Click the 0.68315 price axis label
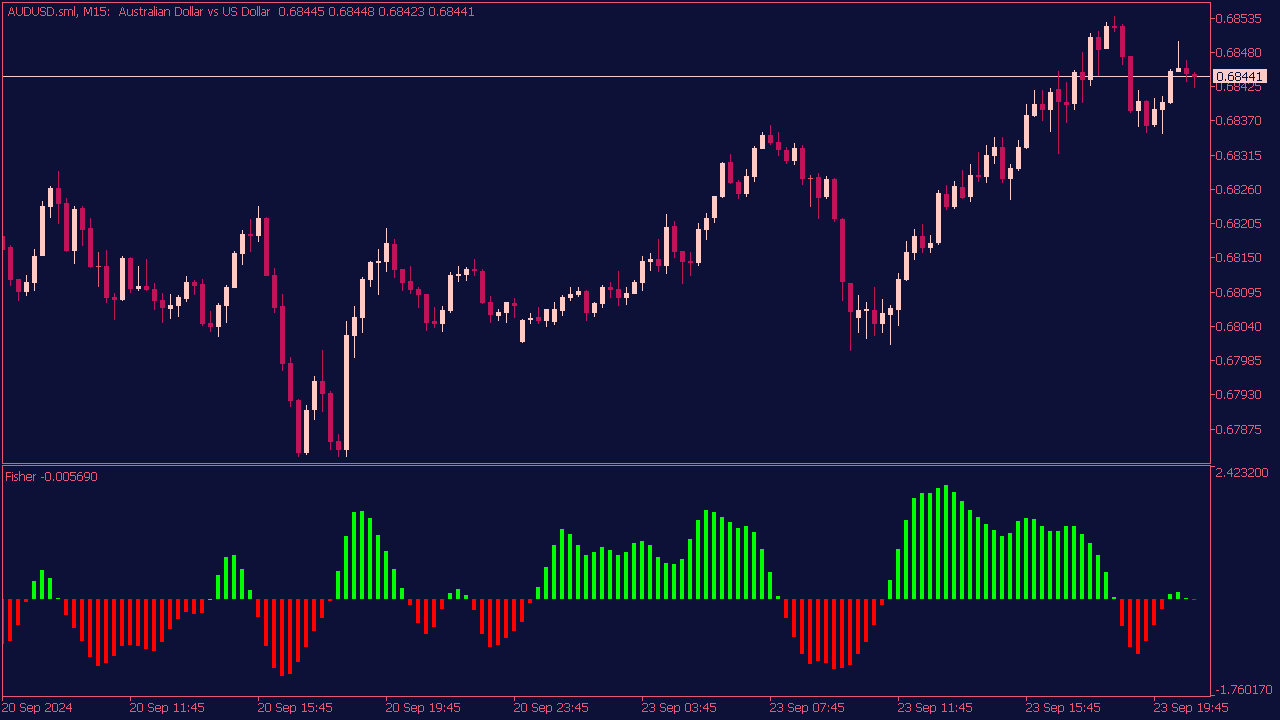 coord(1238,155)
